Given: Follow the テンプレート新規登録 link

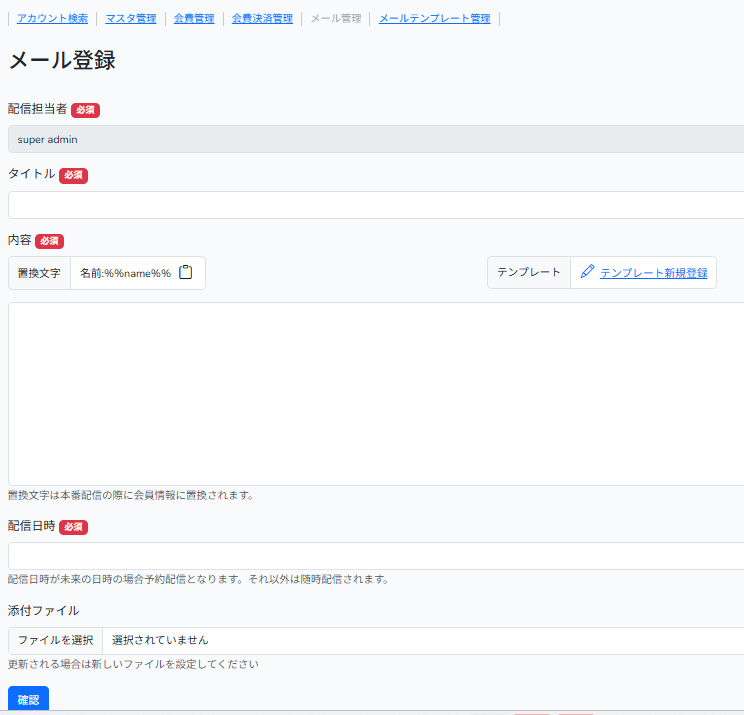Looking at the screenshot, I should click(x=653, y=273).
